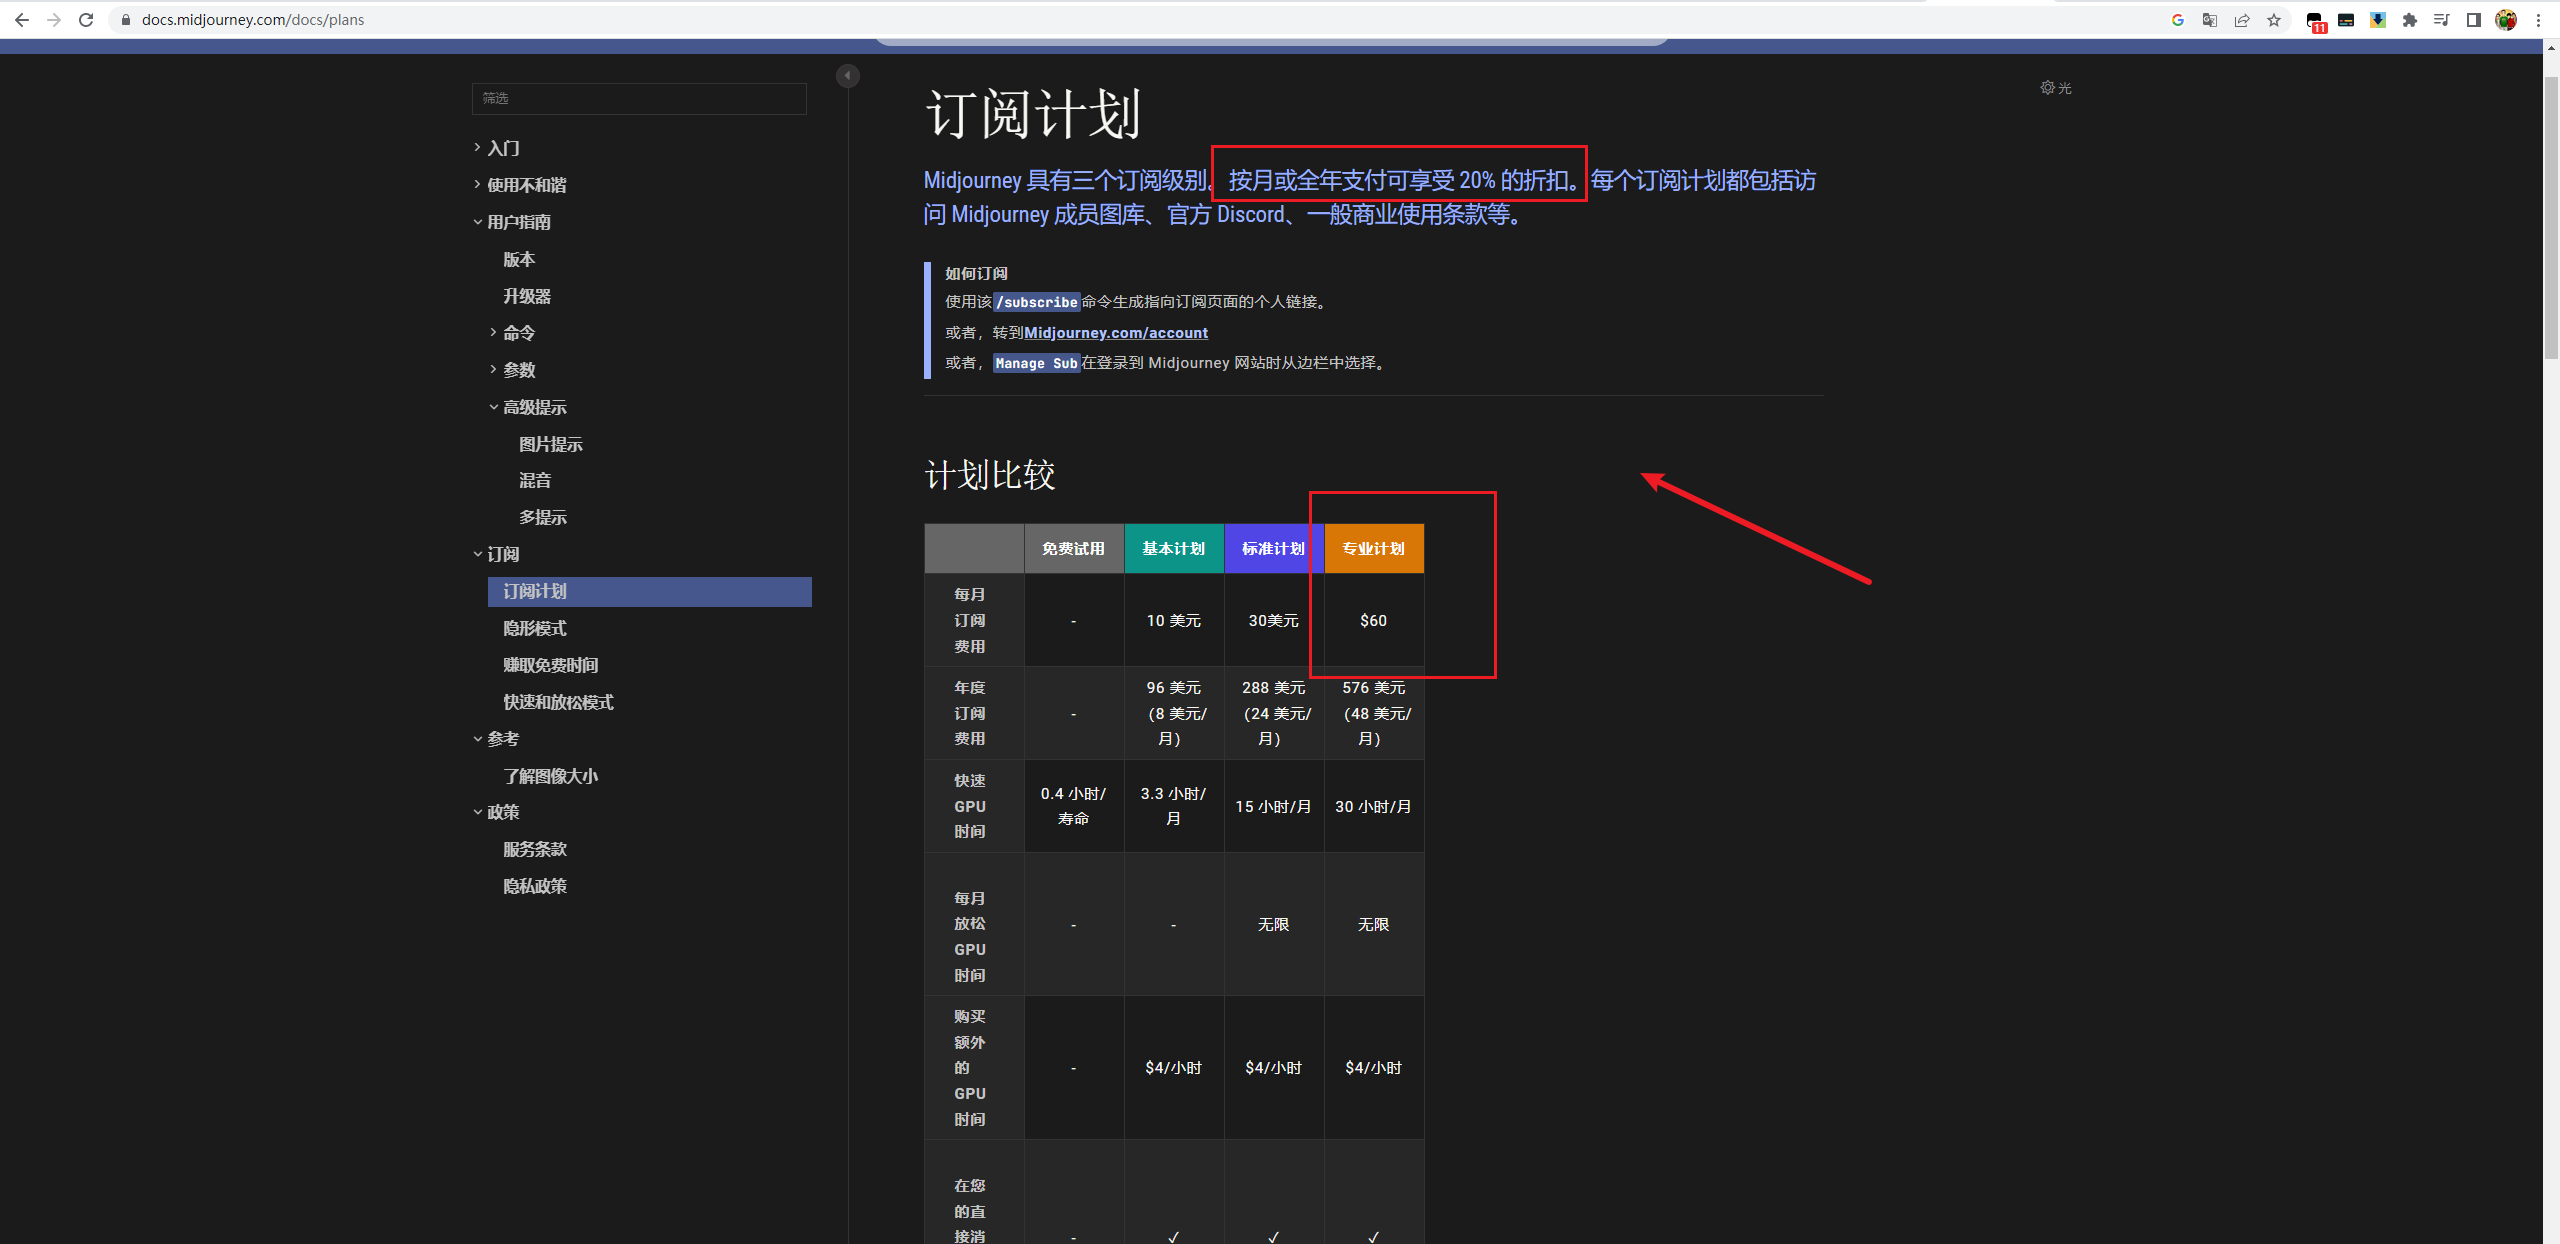Go back using the browser back arrow
This screenshot has height=1244, width=2560.
tap(22, 20)
